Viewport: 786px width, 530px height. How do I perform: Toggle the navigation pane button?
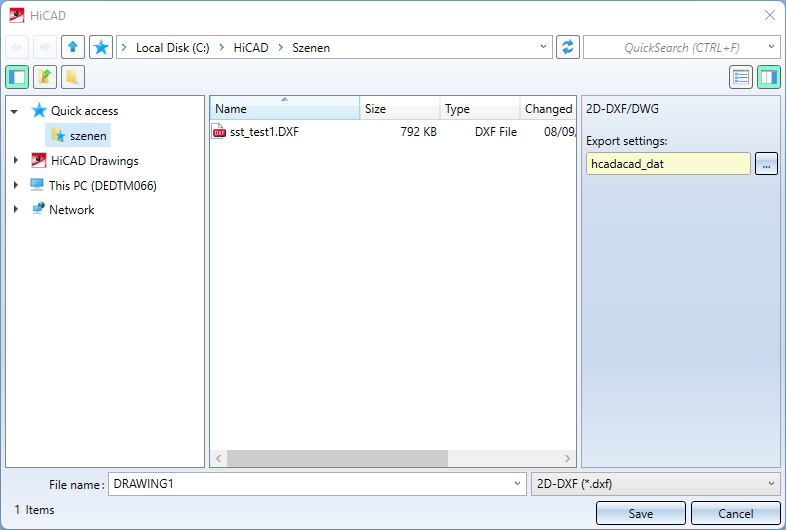(x=17, y=77)
